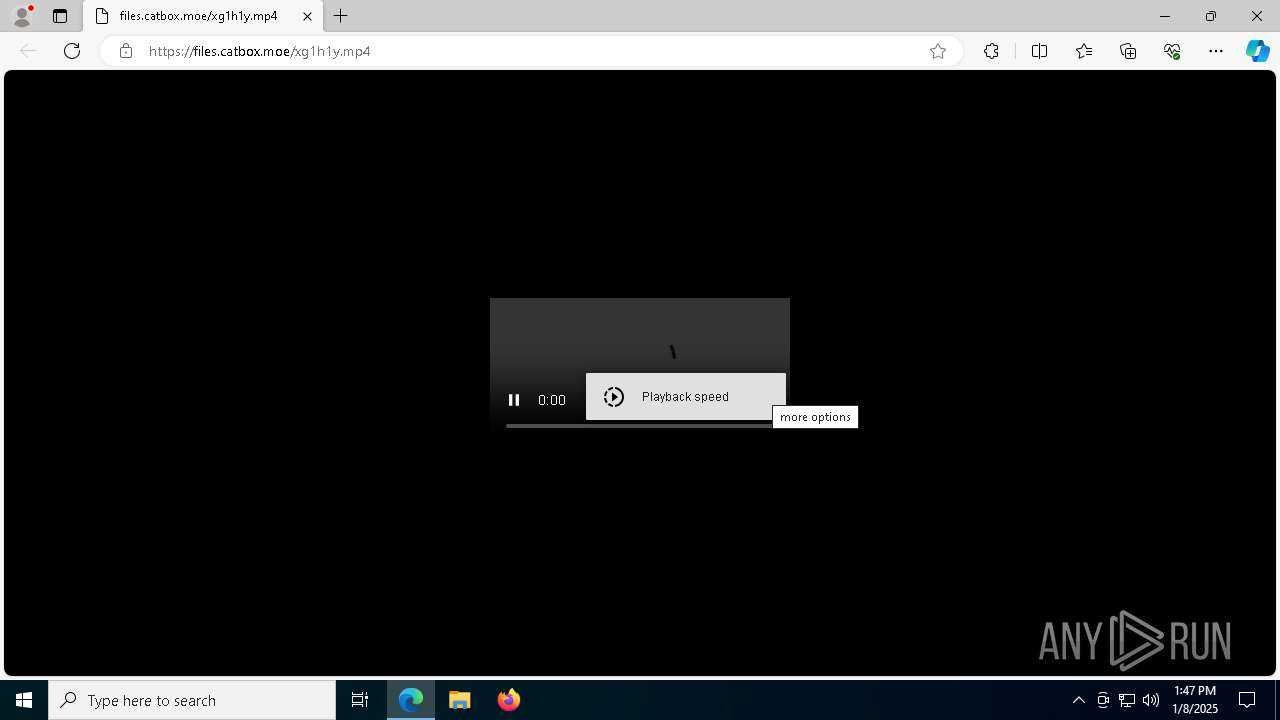Viewport: 1280px width, 720px height.
Task: Open Task View
Action: pyautogui.click(x=360, y=700)
